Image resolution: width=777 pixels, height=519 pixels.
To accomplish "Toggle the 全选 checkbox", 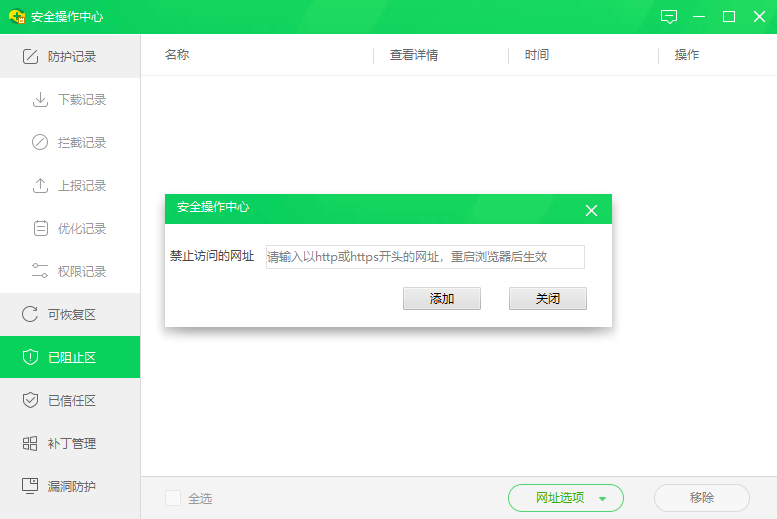I will pyautogui.click(x=173, y=498).
